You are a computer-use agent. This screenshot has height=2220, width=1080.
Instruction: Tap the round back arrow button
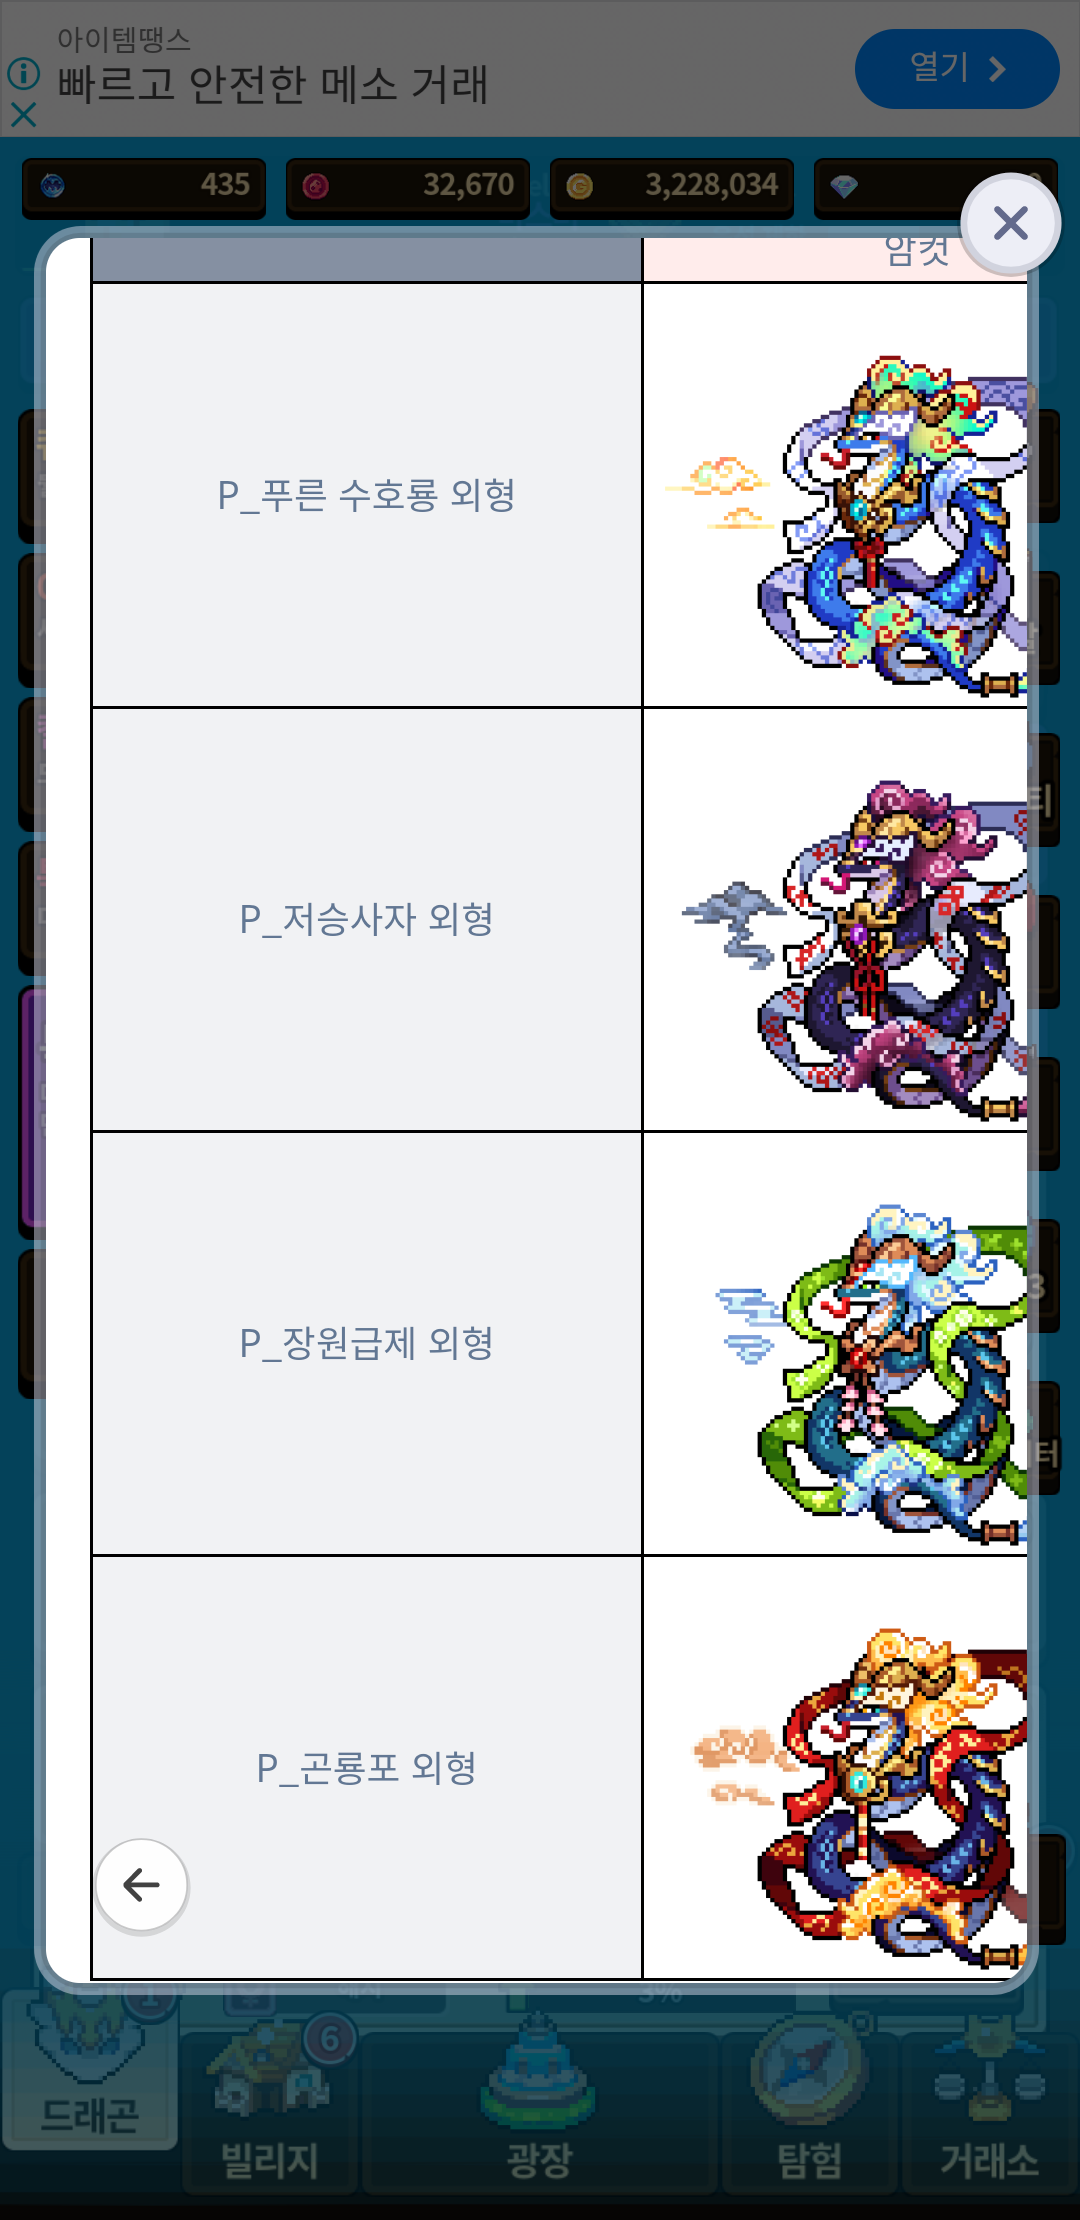(x=141, y=1885)
